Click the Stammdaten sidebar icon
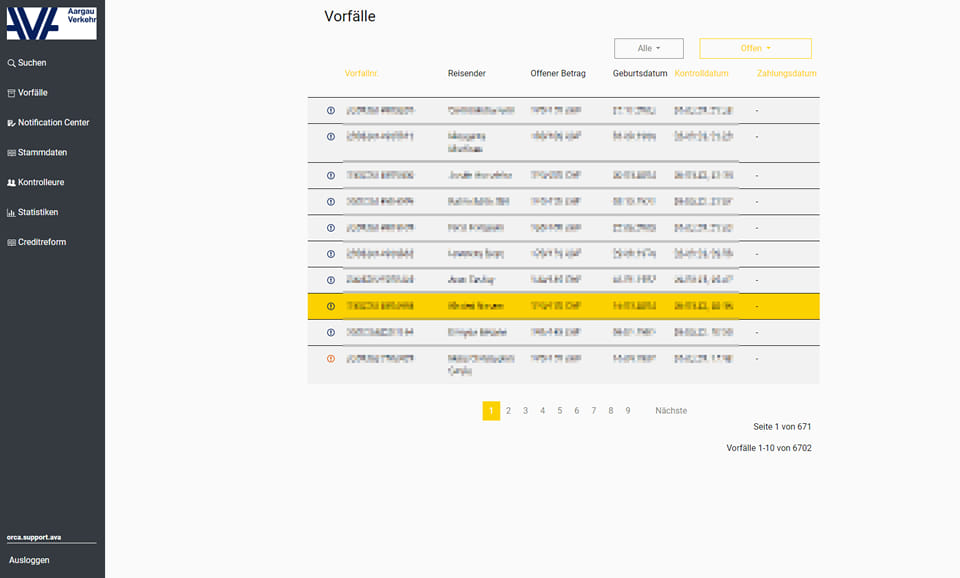Viewport: 960px width, 578px height. [11, 153]
